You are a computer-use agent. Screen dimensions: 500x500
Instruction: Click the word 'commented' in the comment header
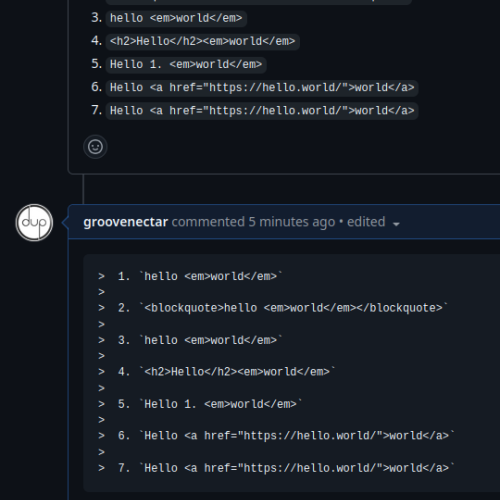tap(208, 222)
